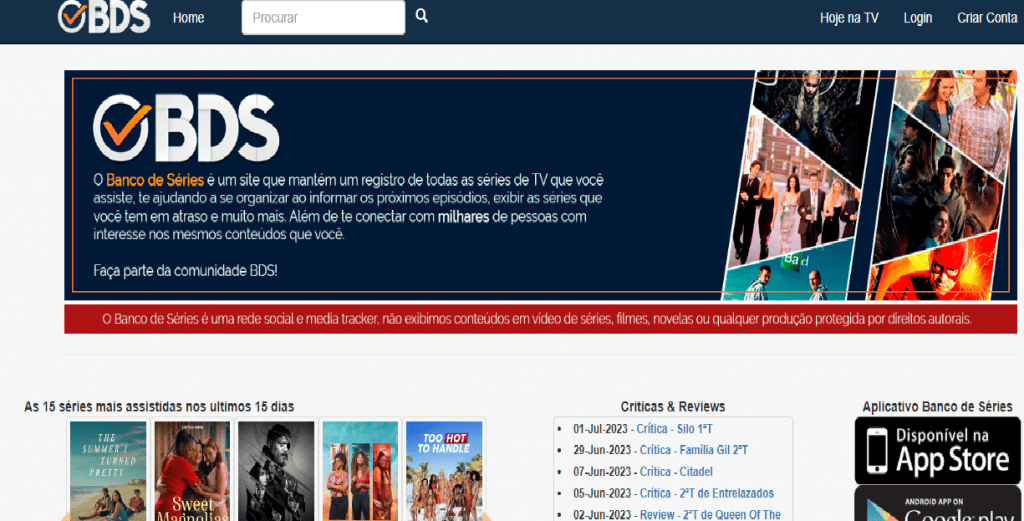The image size is (1024, 521).
Task: Click the Banco de Séries orange link
Action: click(155, 180)
